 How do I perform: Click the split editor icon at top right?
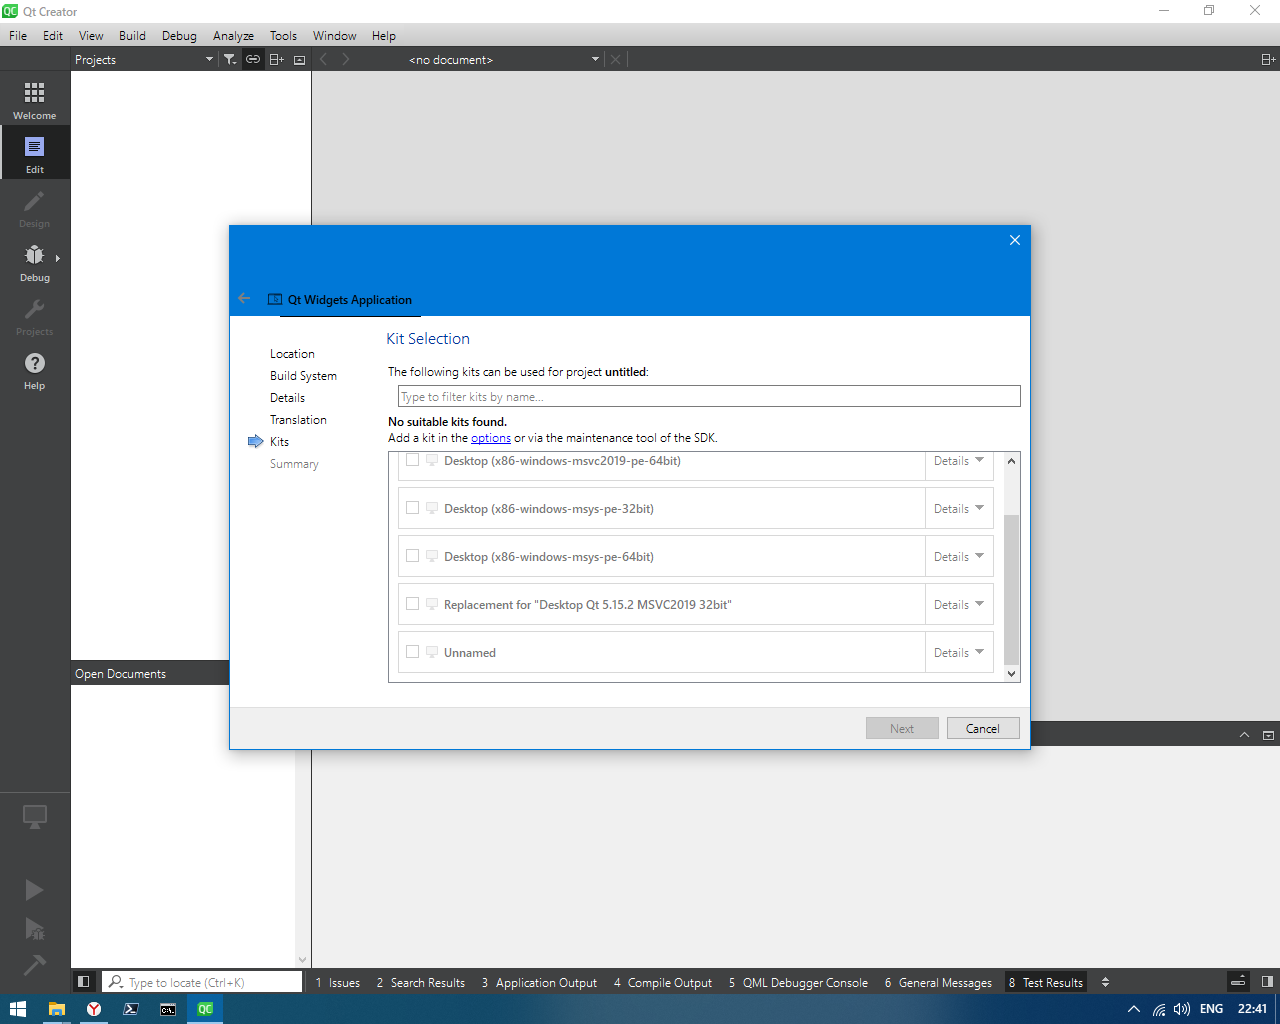pyautogui.click(x=1267, y=59)
